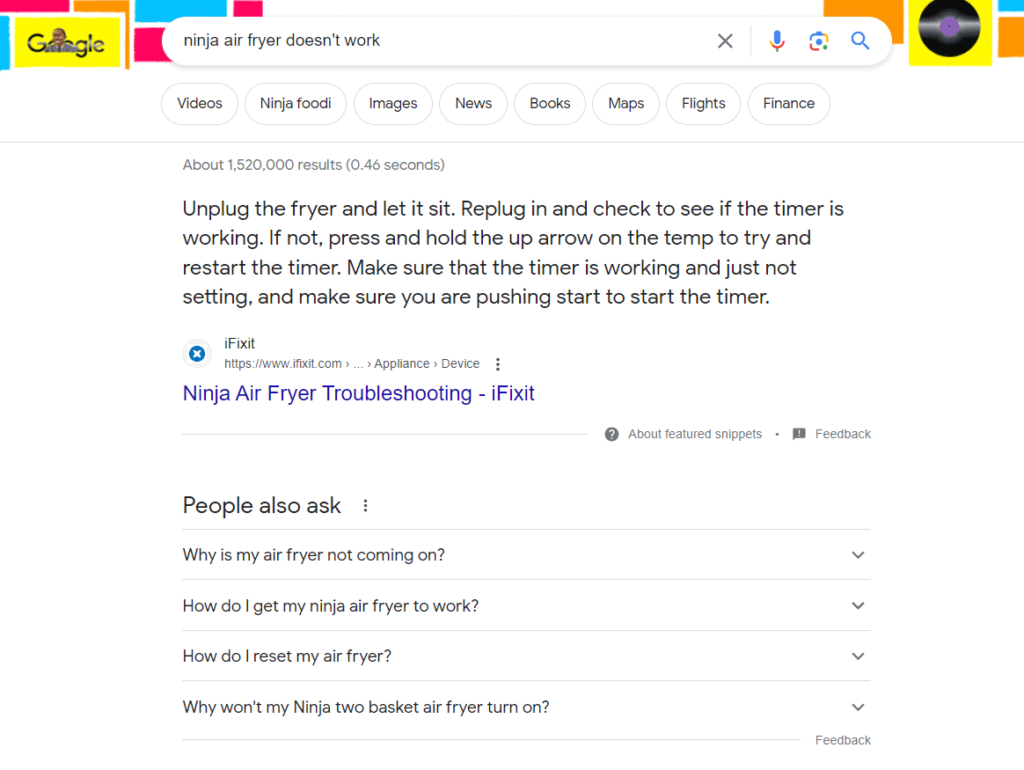
Task: Clear the search box using the X icon
Action: 725,41
